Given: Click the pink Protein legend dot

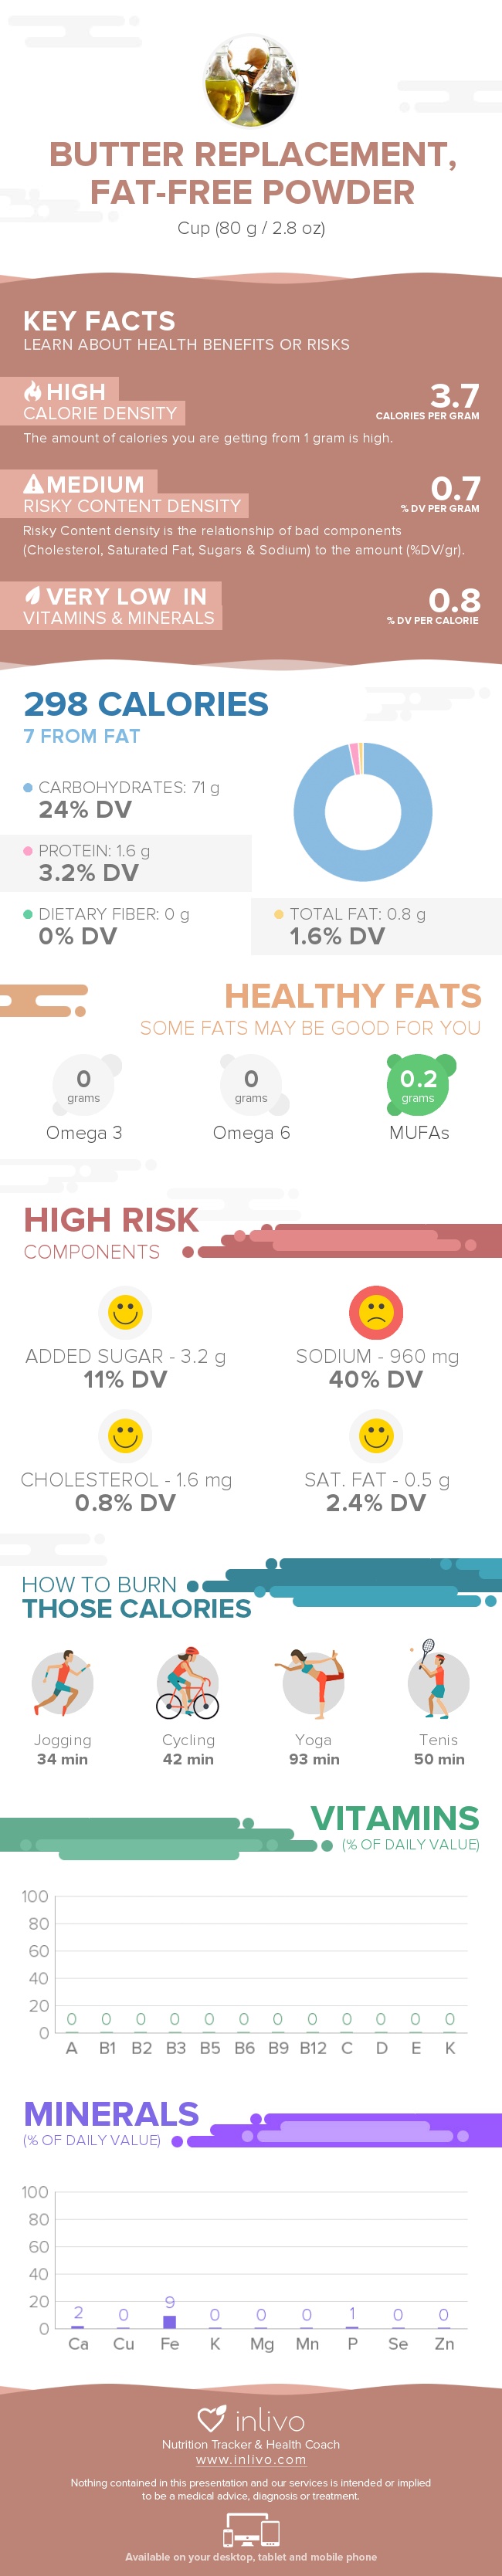Looking at the screenshot, I should tap(28, 851).
